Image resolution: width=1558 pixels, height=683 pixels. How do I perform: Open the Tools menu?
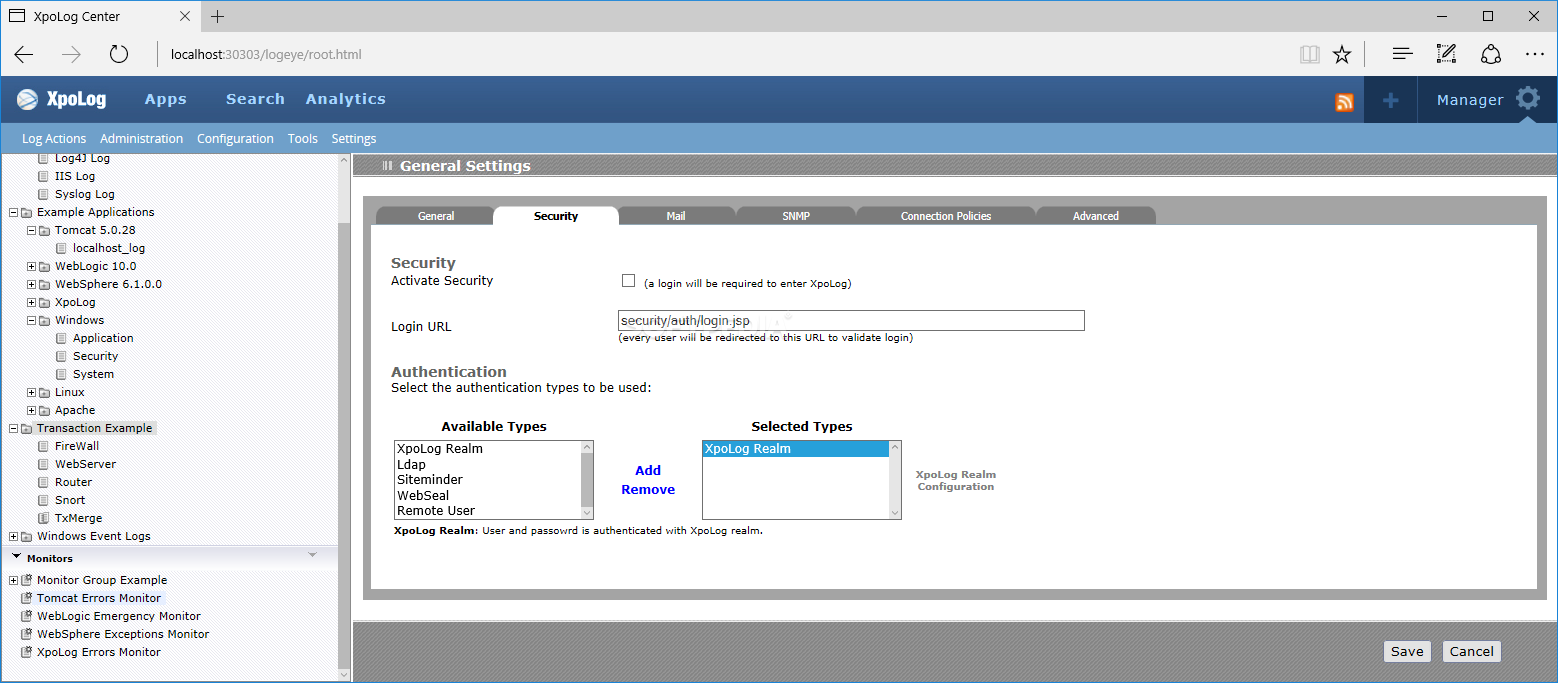[303, 139]
